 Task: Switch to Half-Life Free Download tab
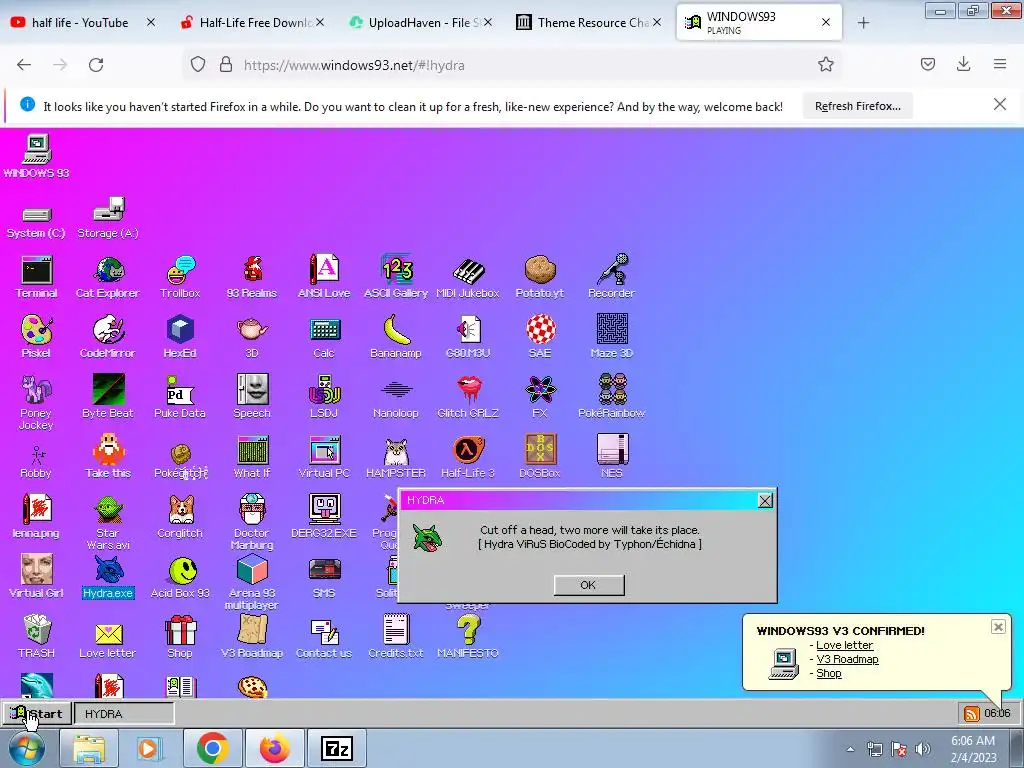(252, 22)
